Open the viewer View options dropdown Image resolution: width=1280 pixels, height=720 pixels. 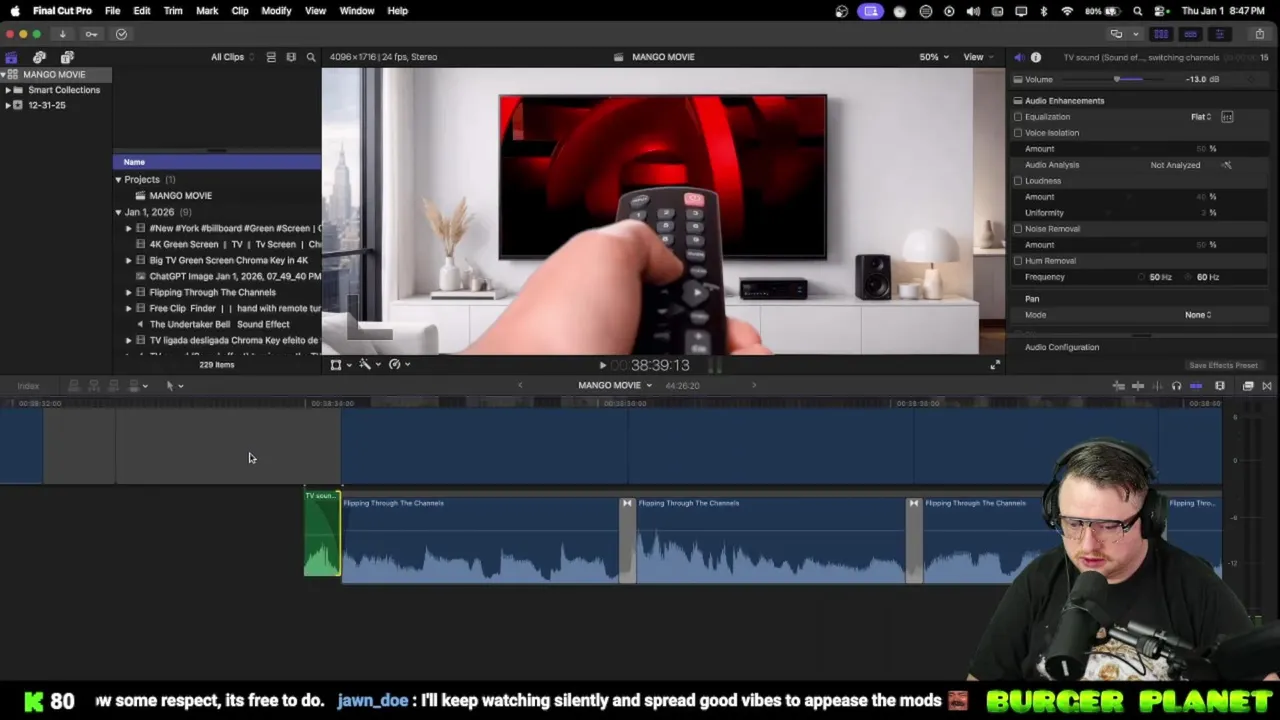click(x=977, y=57)
